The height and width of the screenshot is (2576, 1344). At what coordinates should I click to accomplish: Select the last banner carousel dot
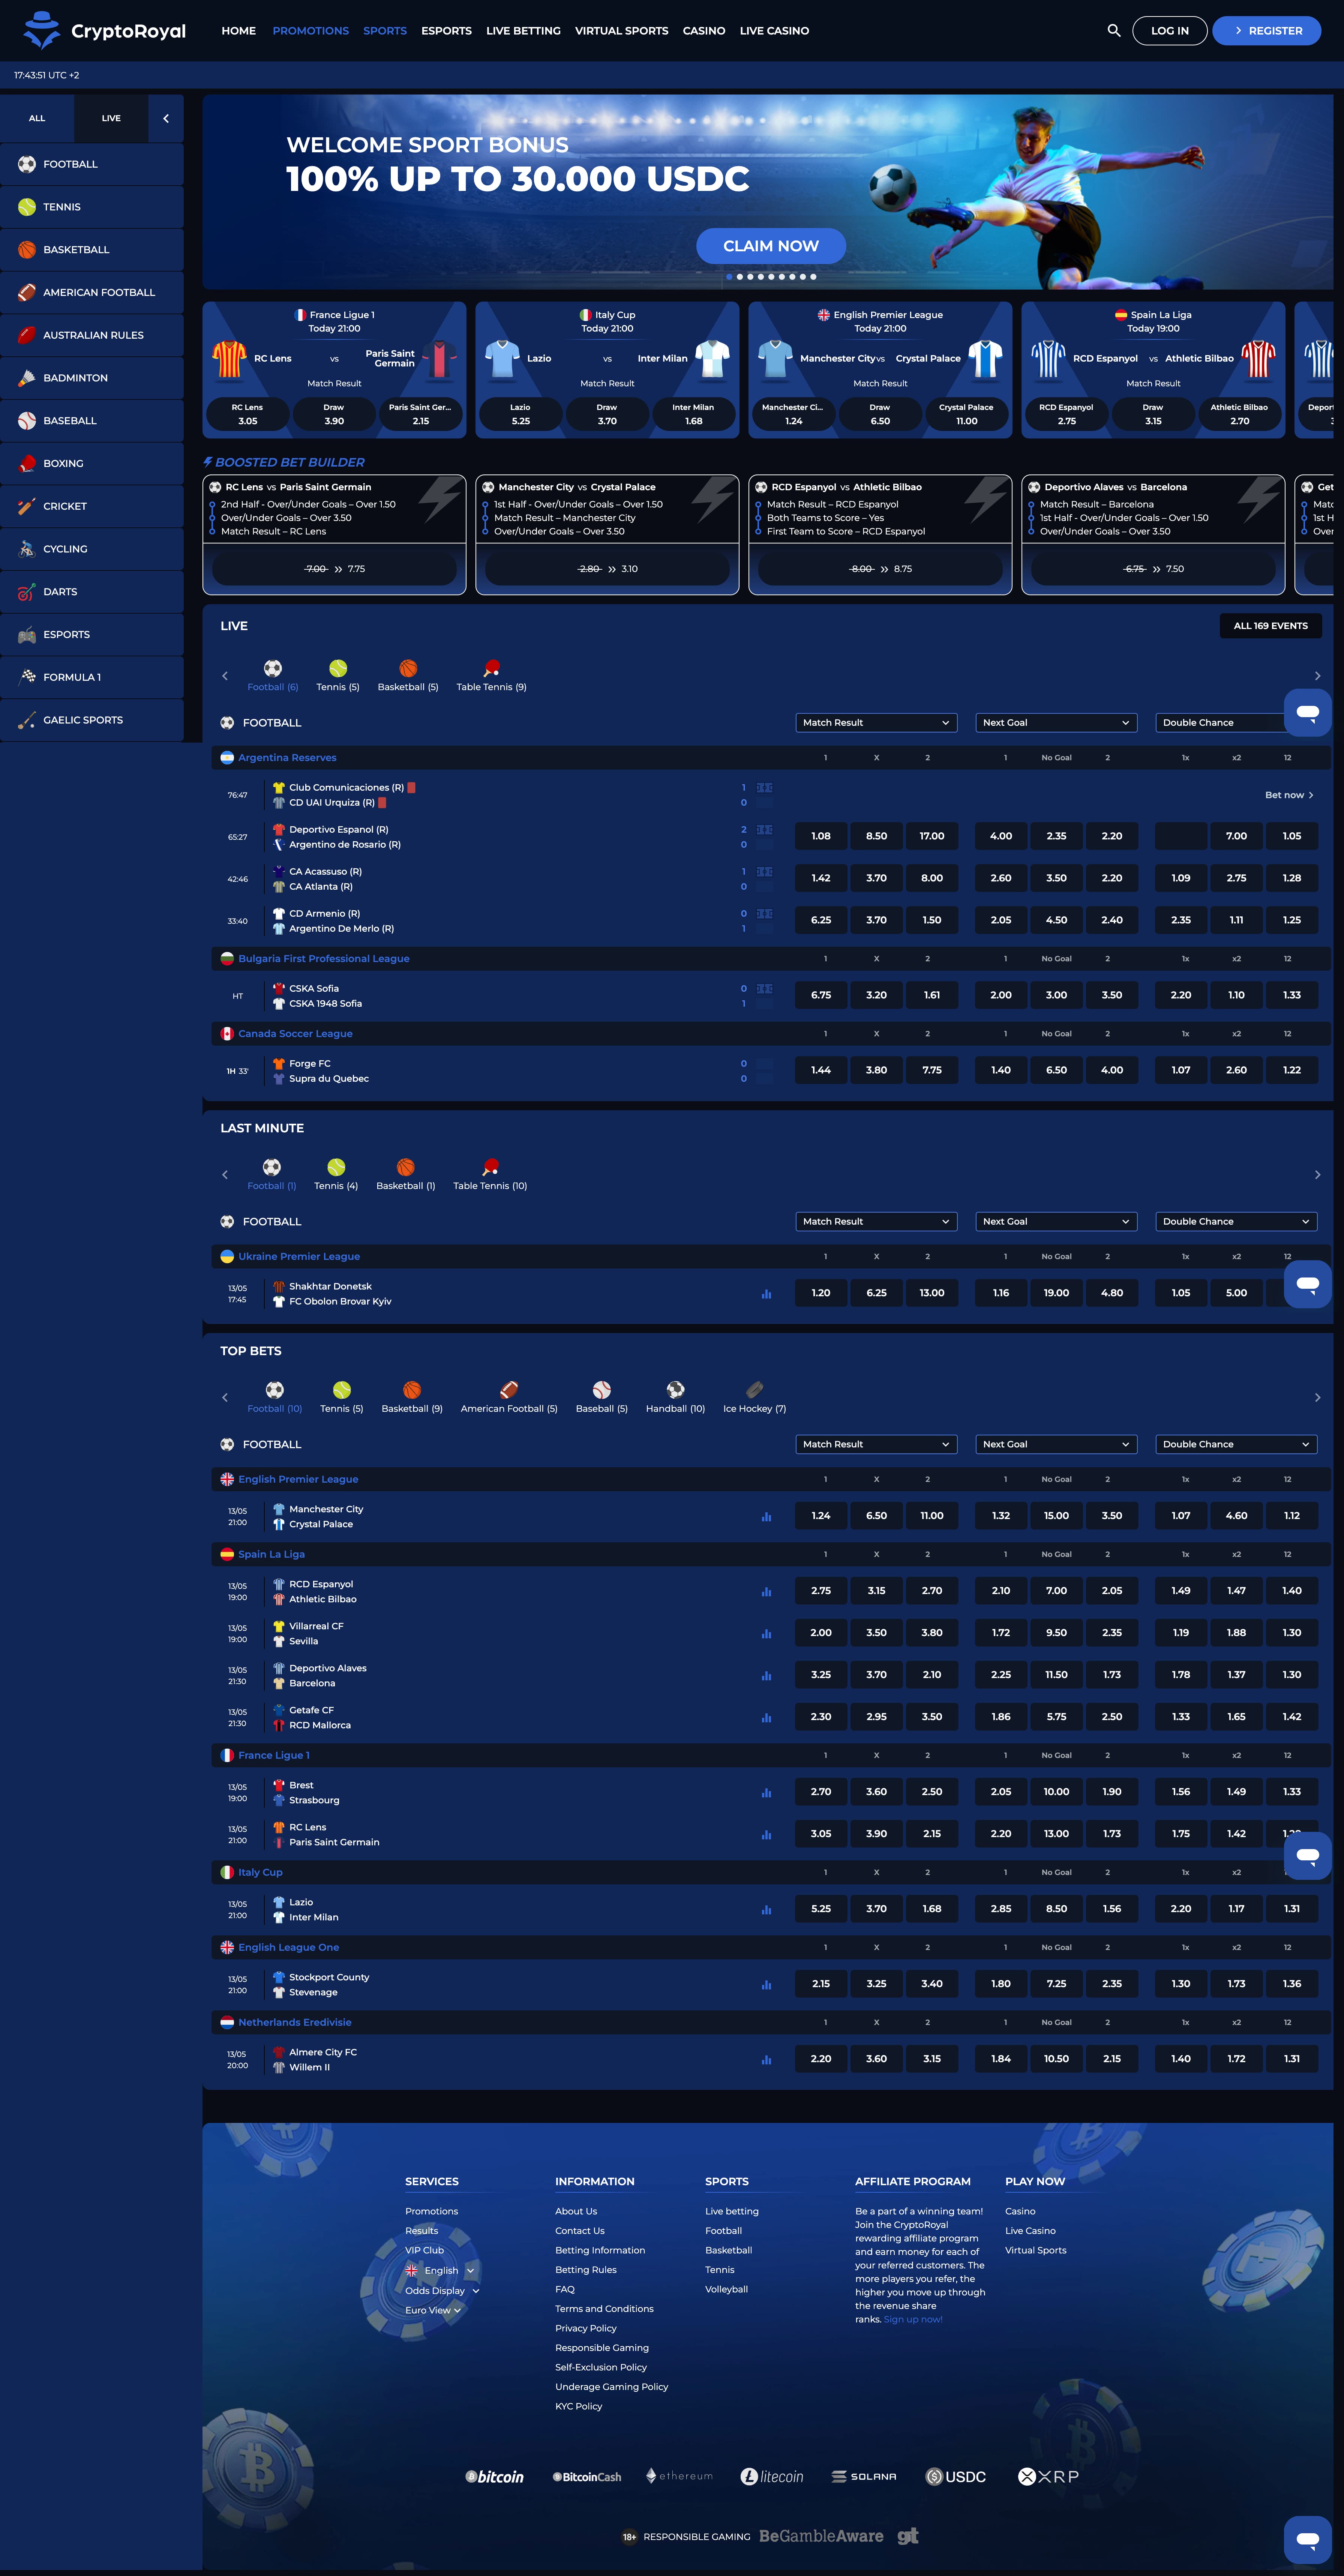(813, 277)
